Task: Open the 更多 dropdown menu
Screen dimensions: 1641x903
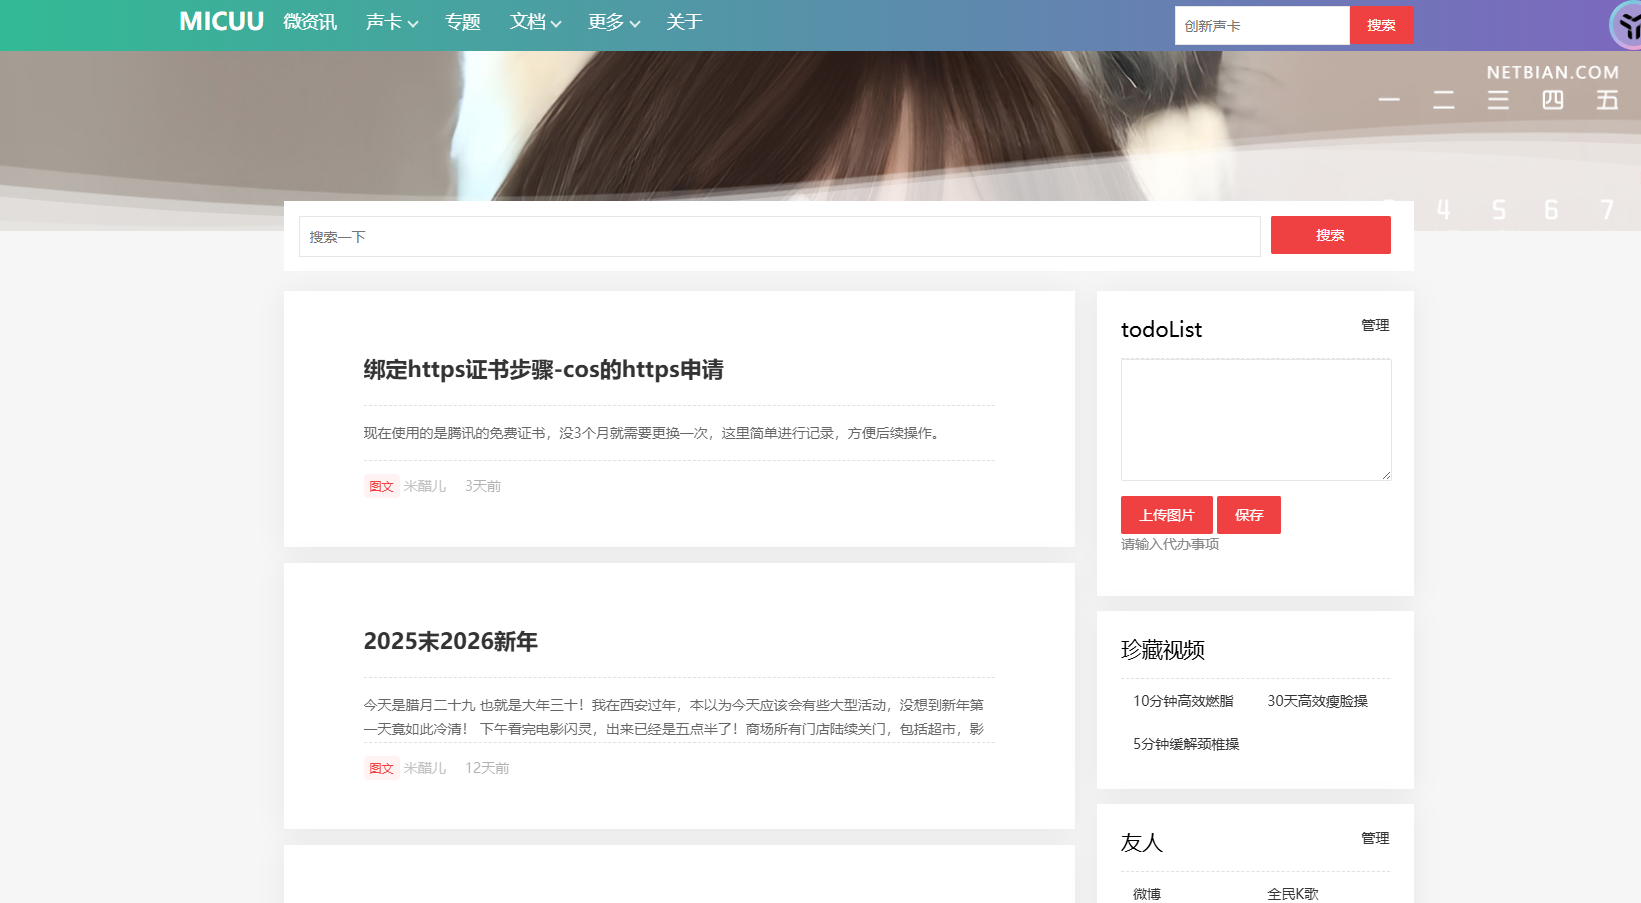Action: (x=613, y=22)
